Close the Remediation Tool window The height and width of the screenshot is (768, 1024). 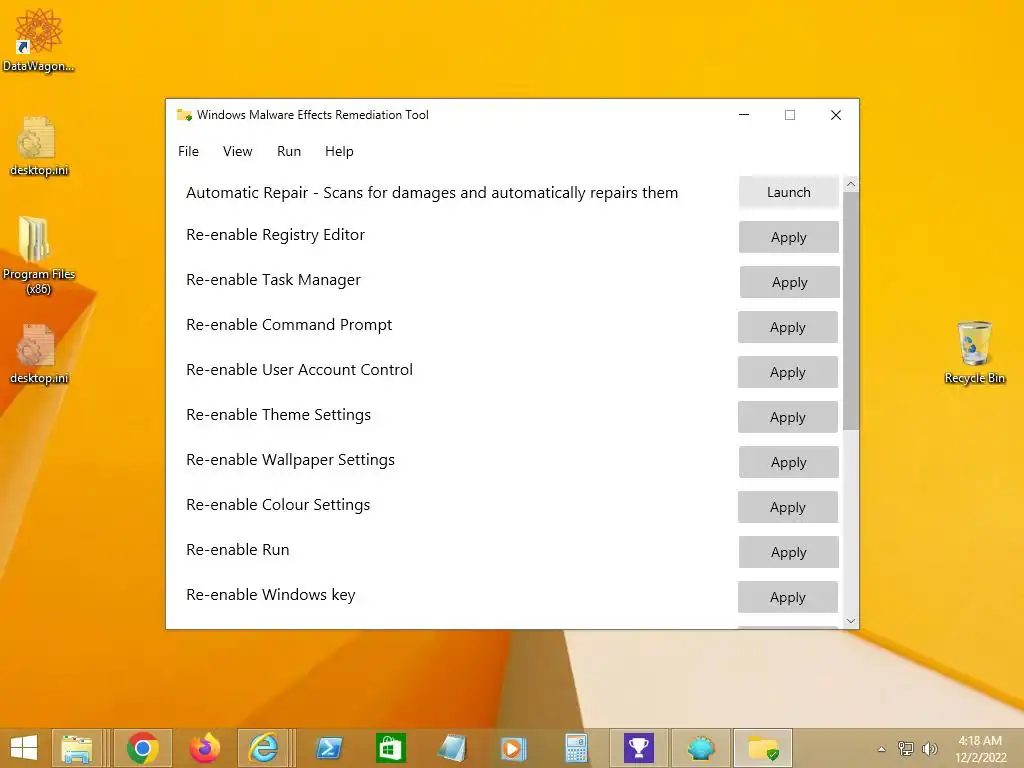(835, 115)
